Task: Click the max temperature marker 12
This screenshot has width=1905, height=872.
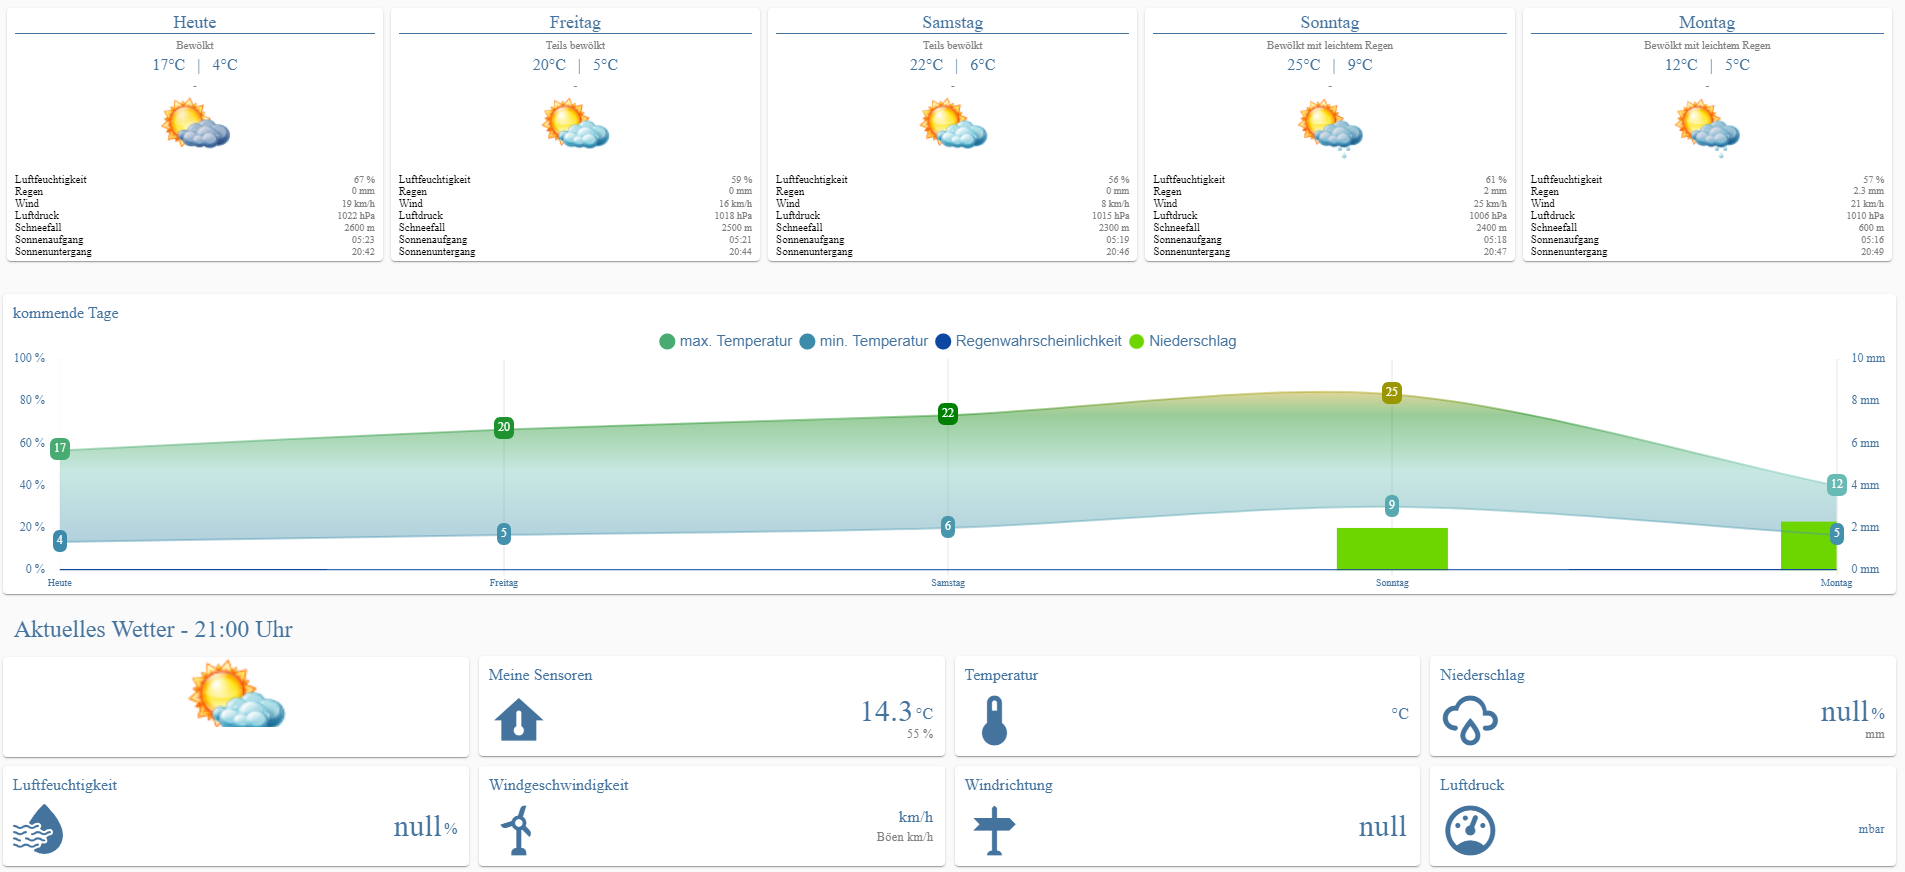Action: [x=1836, y=484]
